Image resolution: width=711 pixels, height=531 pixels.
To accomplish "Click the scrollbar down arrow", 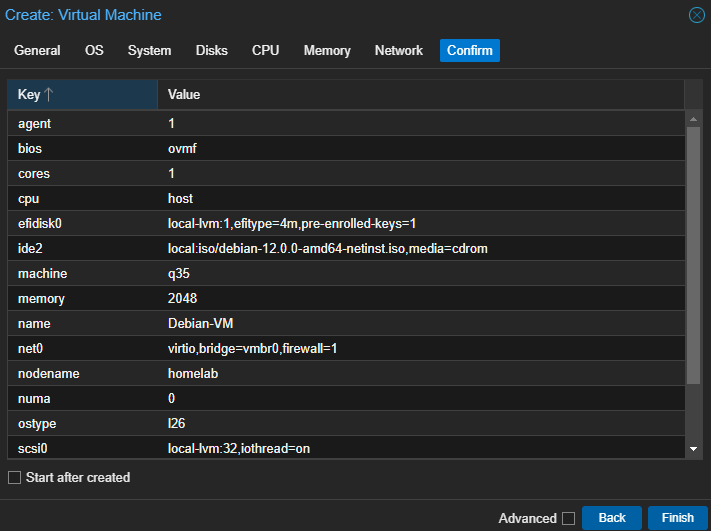I will [x=693, y=449].
